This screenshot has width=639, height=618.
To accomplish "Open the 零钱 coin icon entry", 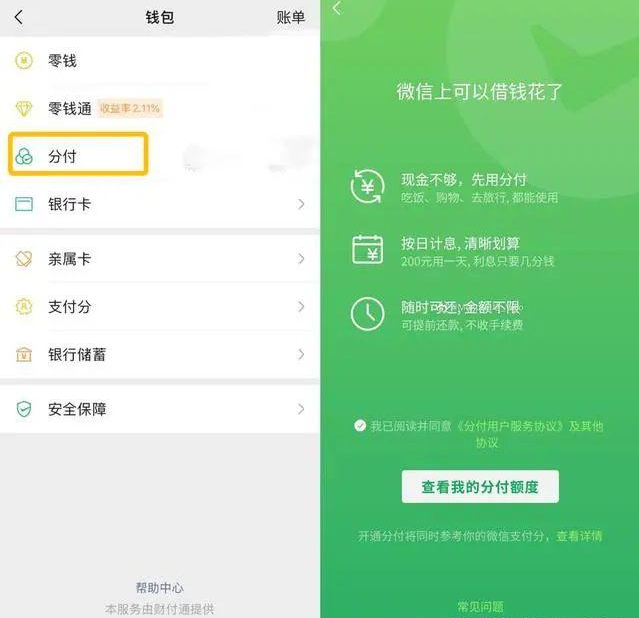I will [x=24, y=61].
